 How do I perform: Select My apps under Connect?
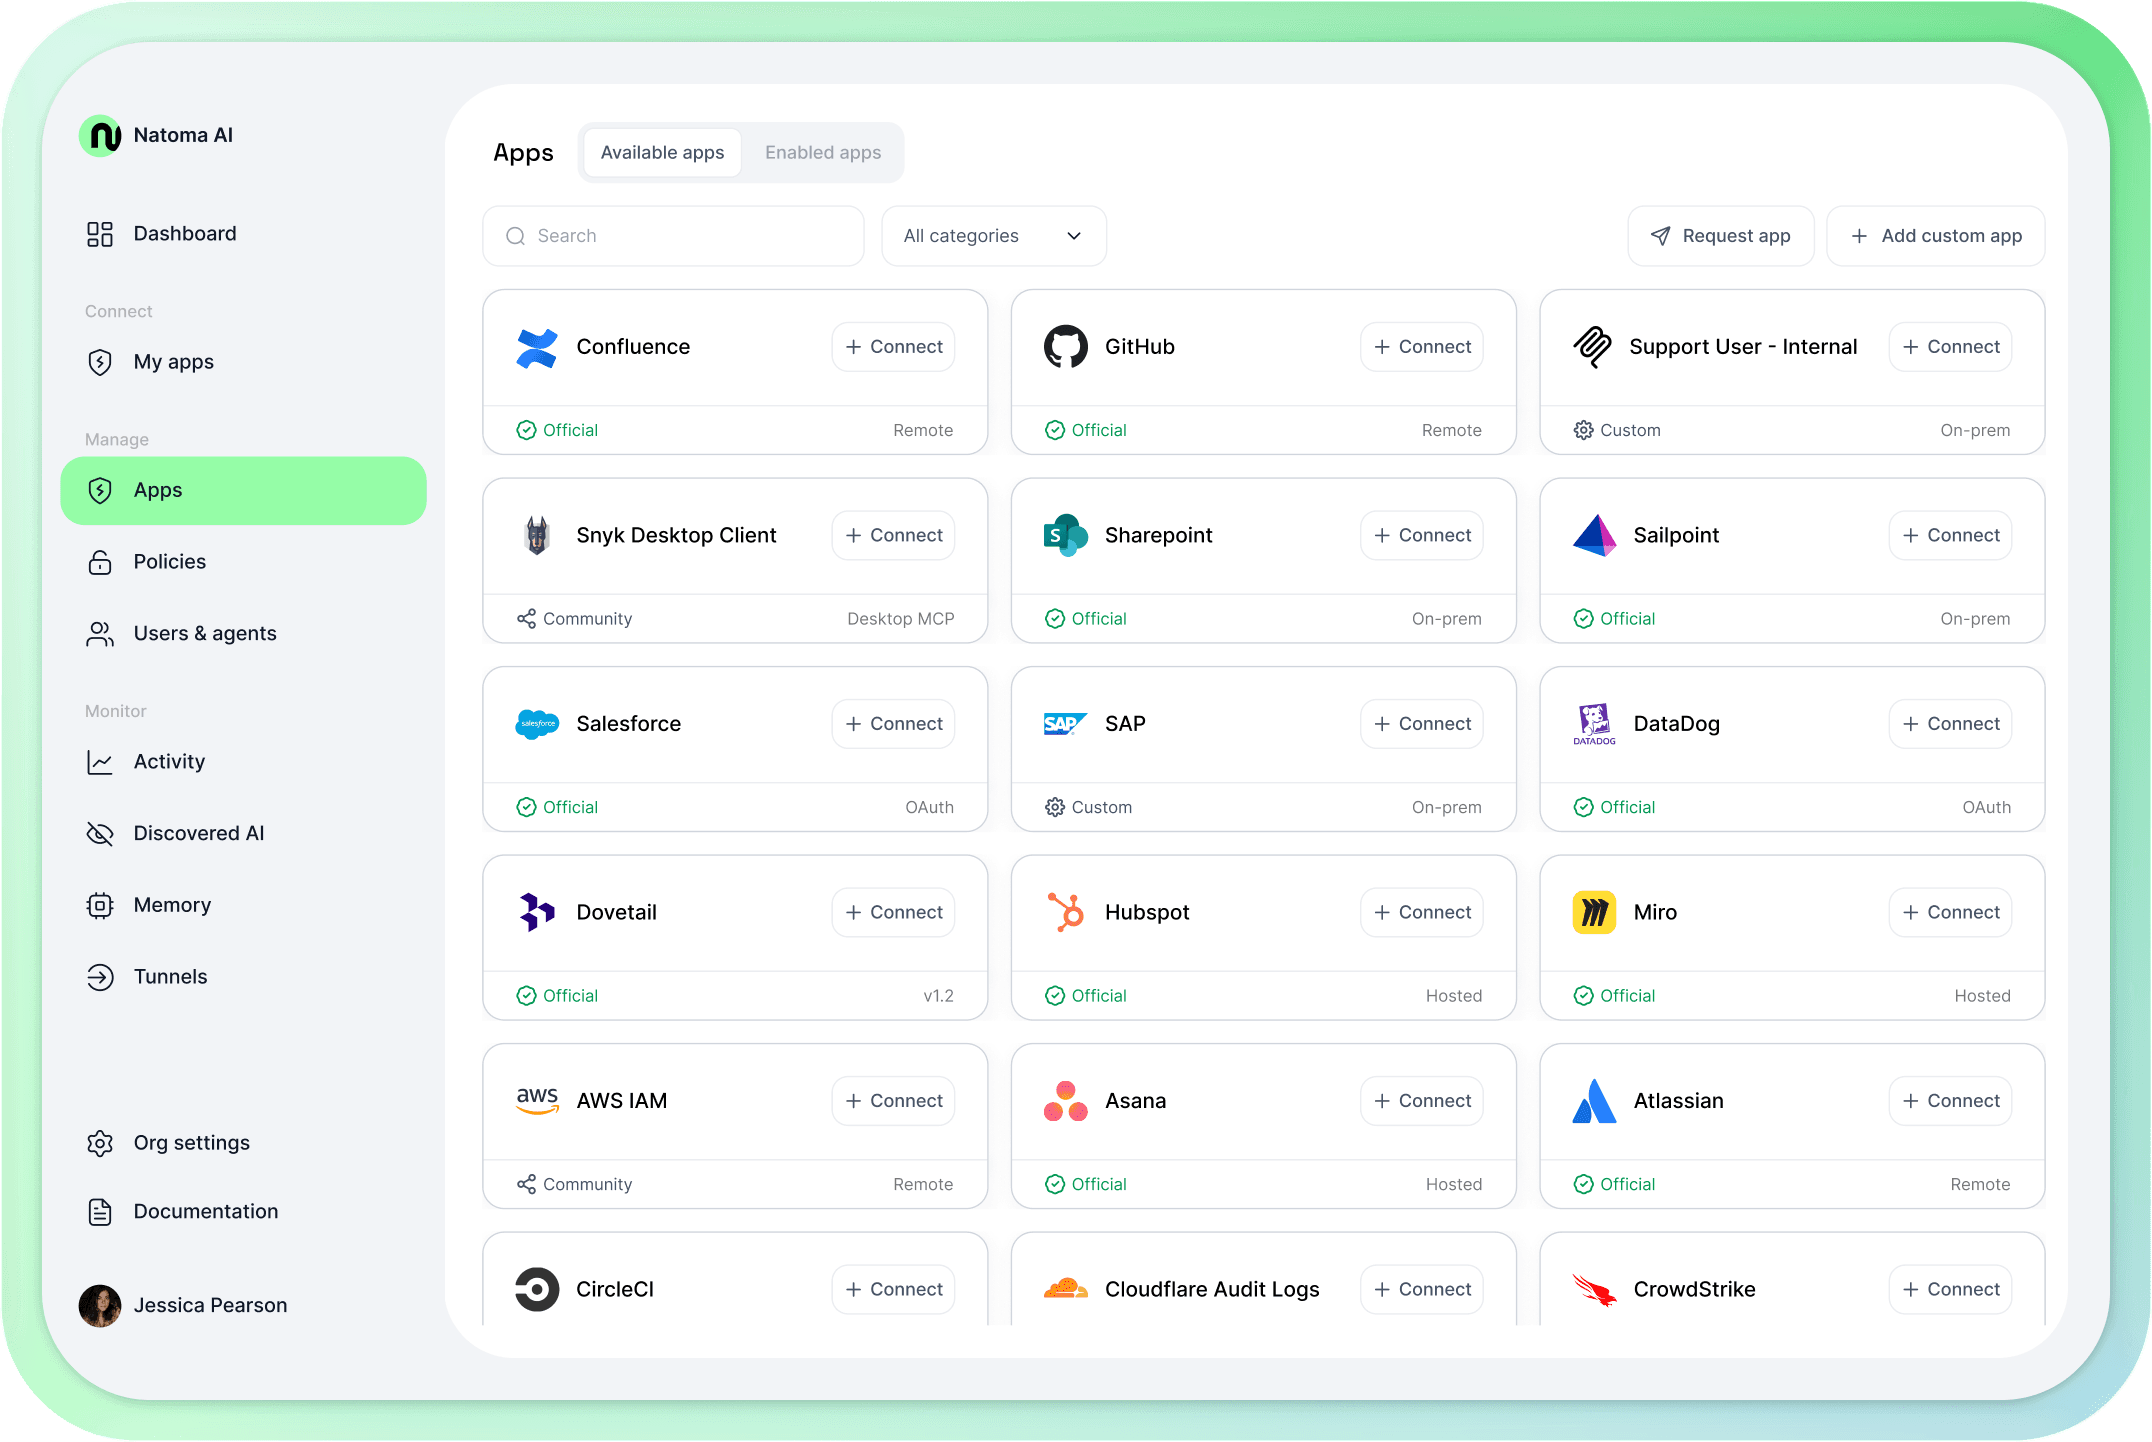pyautogui.click(x=174, y=362)
